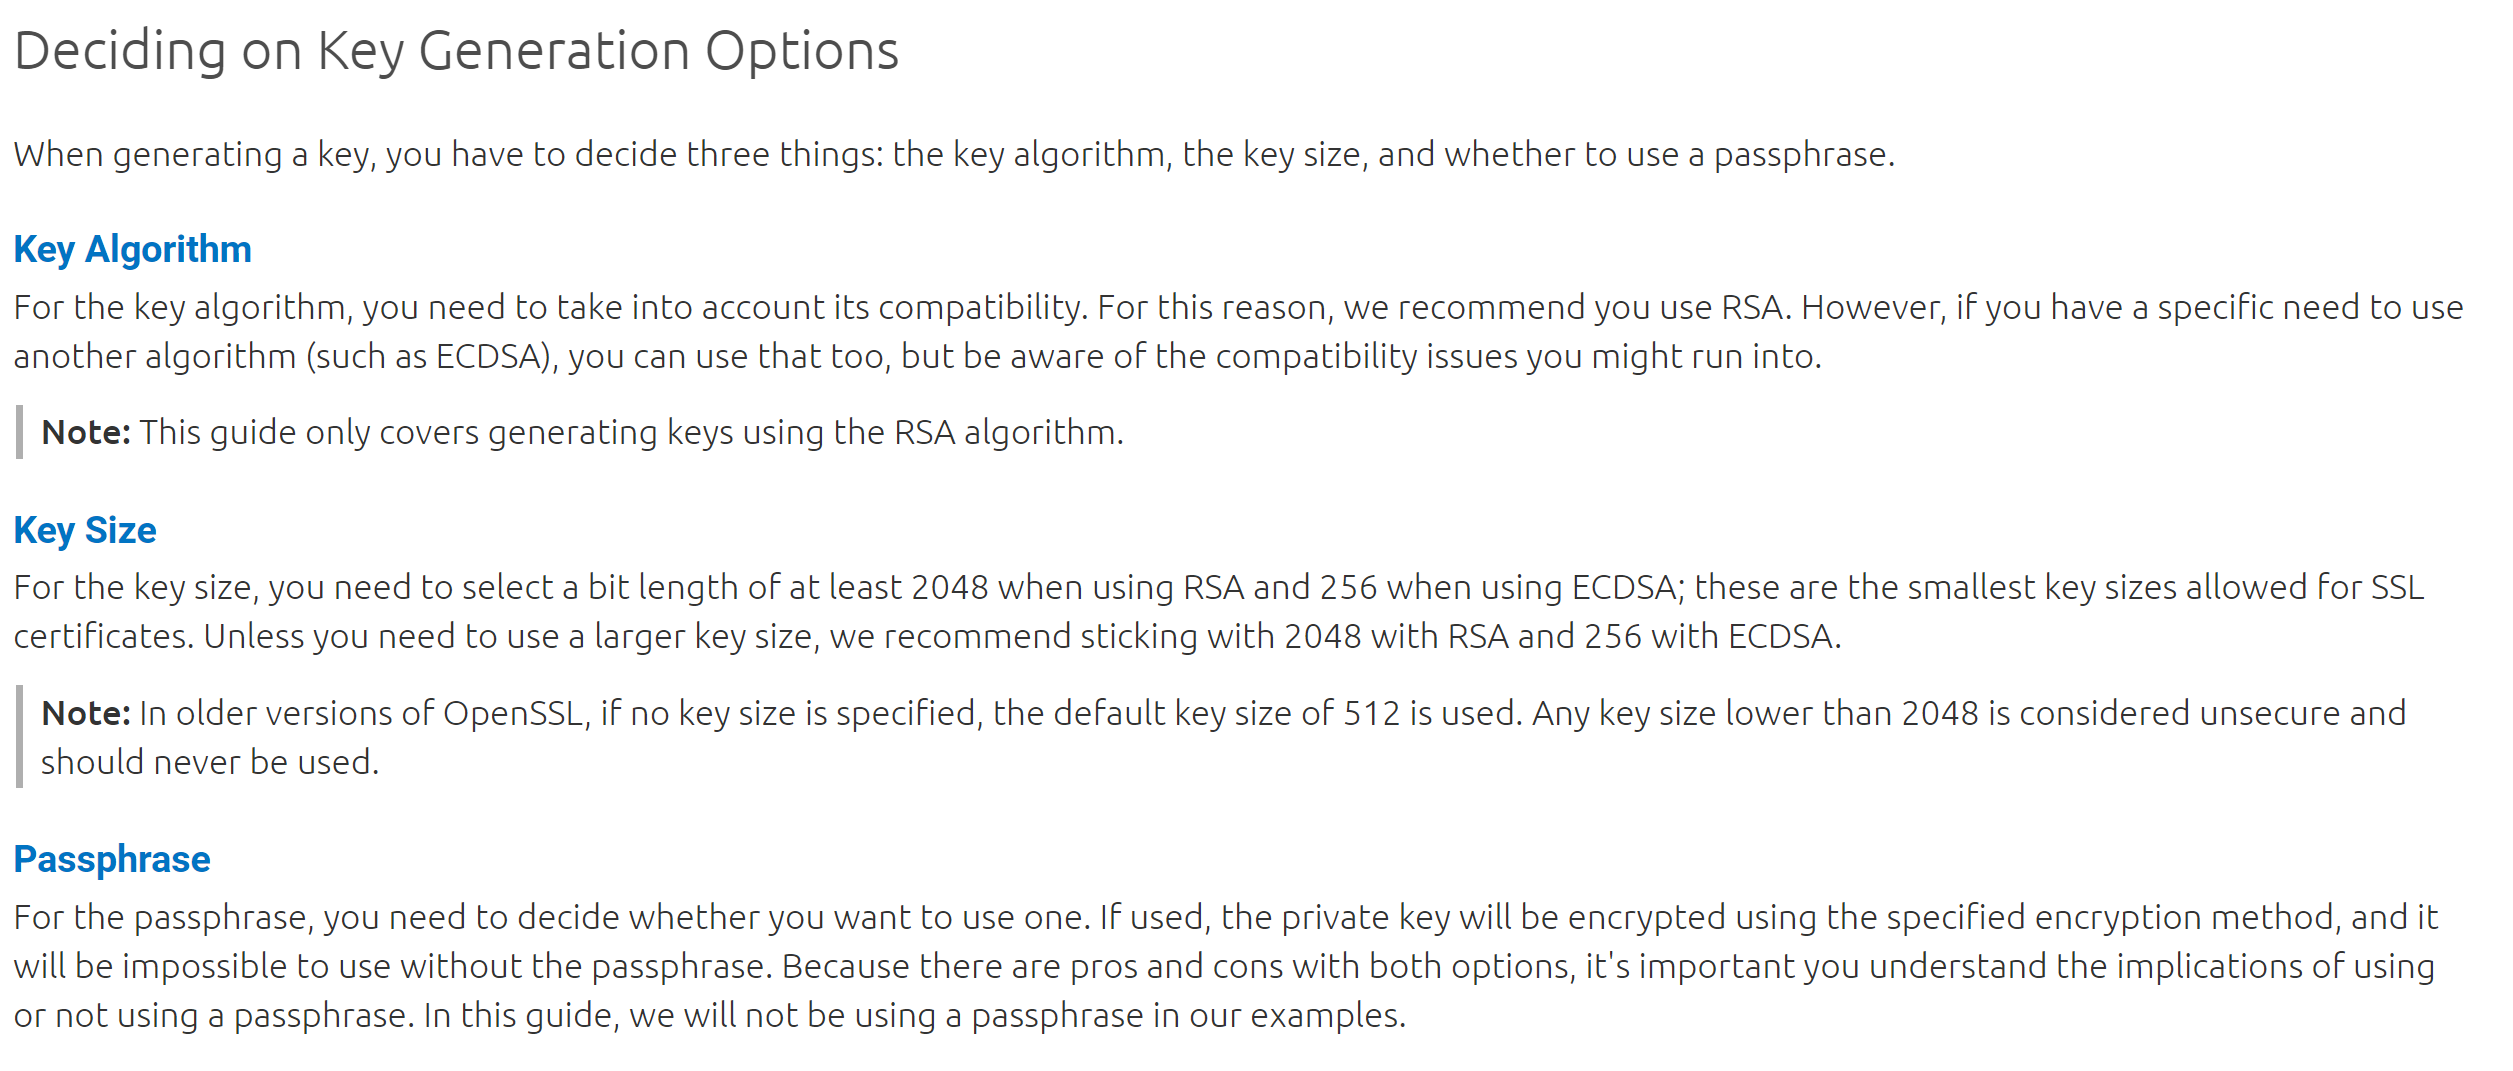Click the text 'smallest key sizes allowed for SSL'
The width and height of the screenshot is (2513, 1071).
2166,587
